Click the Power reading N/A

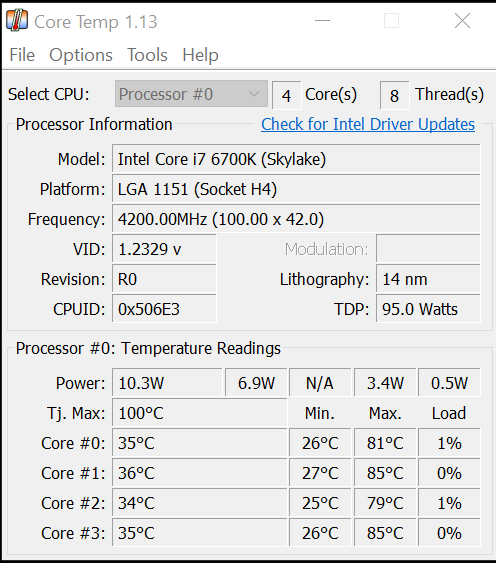coord(320,383)
